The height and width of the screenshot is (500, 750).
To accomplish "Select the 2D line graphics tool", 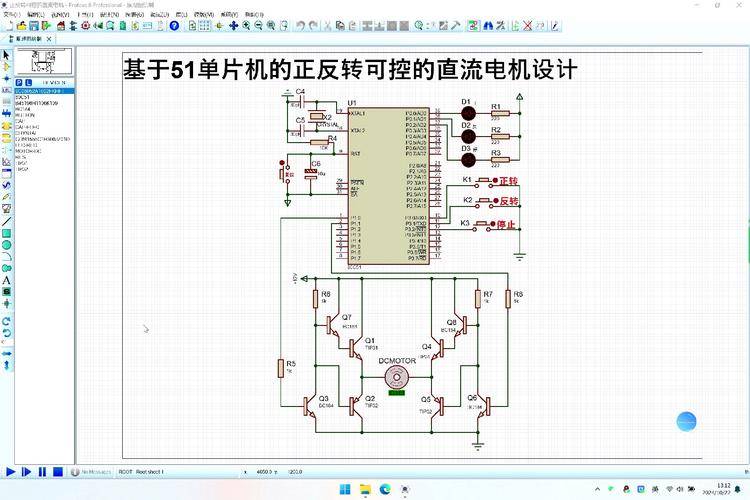I will tap(6, 222).
